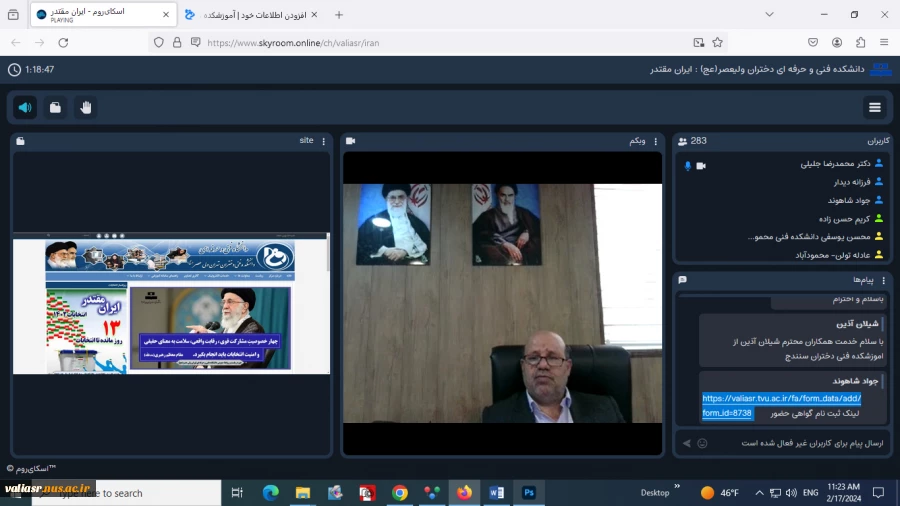Open the webcam panel three-dot menu
This screenshot has width=900, height=506.
pyautogui.click(x=655, y=141)
